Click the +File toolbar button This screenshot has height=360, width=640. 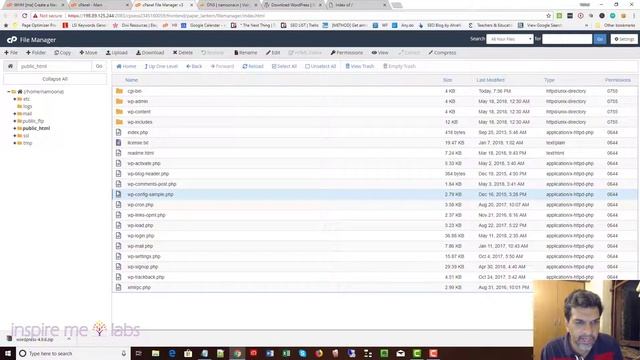(11, 53)
